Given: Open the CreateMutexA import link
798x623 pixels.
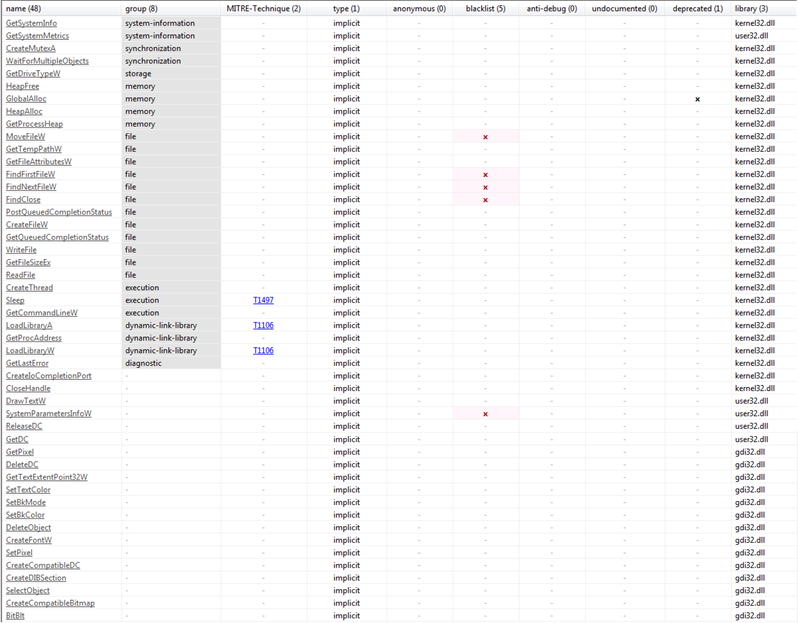Looking at the screenshot, I should coord(31,48).
